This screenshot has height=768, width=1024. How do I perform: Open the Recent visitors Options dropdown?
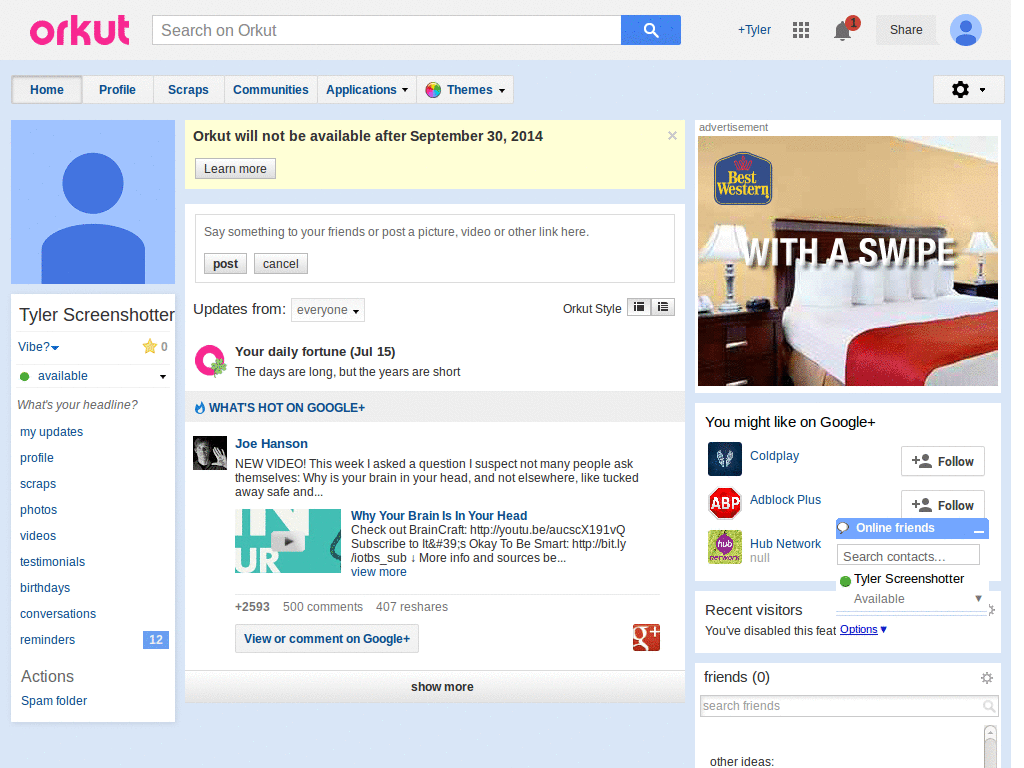[x=863, y=630]
